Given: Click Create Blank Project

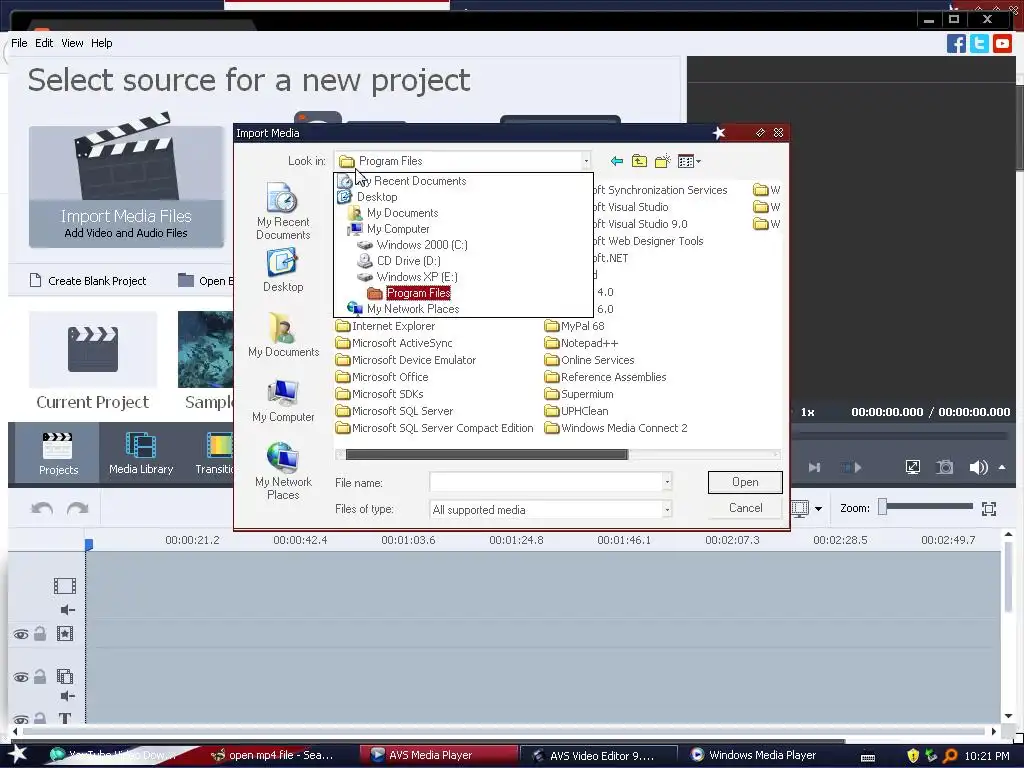Looking at the screenshot, I should 88,281.
